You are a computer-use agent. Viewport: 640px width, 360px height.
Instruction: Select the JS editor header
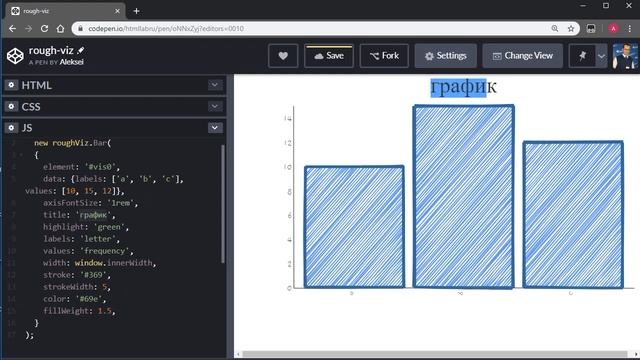coord(114,128)
